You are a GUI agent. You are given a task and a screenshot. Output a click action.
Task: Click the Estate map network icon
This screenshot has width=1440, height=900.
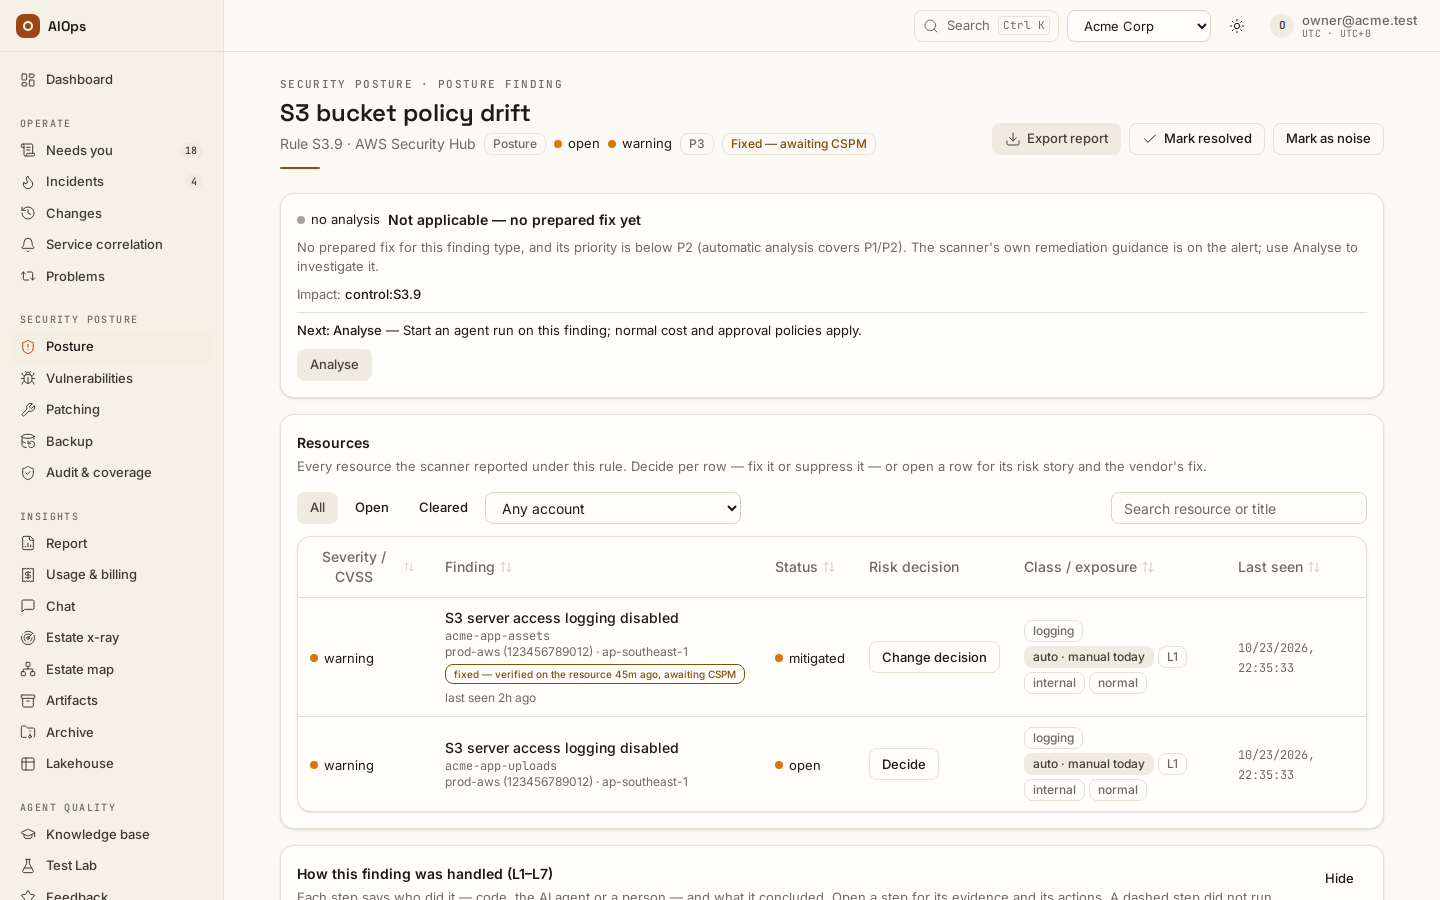click(28, 669)
